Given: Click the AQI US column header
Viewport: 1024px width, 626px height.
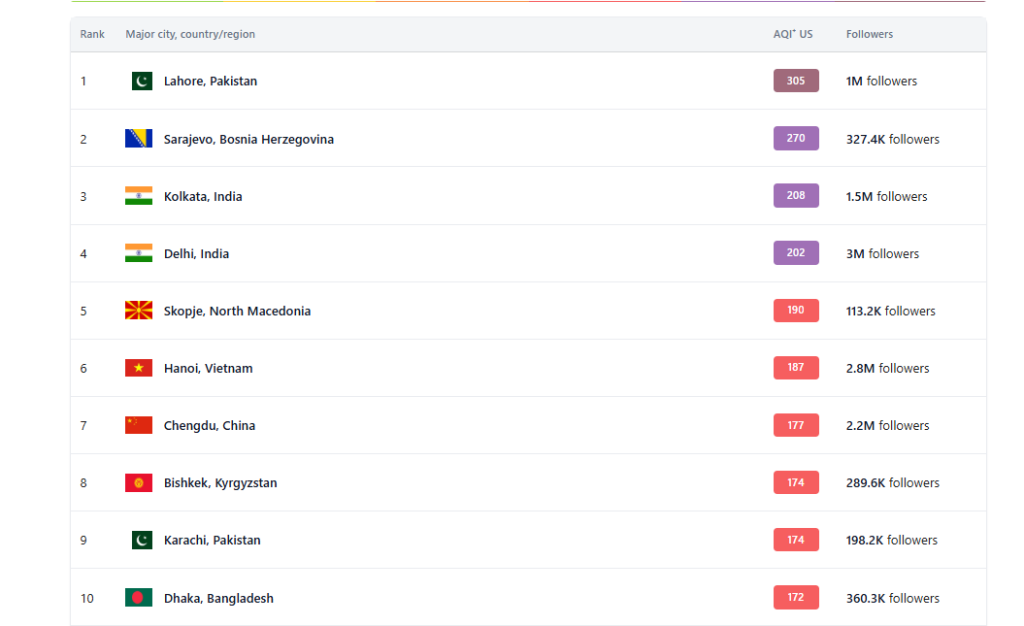Looking at the screenshot, I should point(792,34).
